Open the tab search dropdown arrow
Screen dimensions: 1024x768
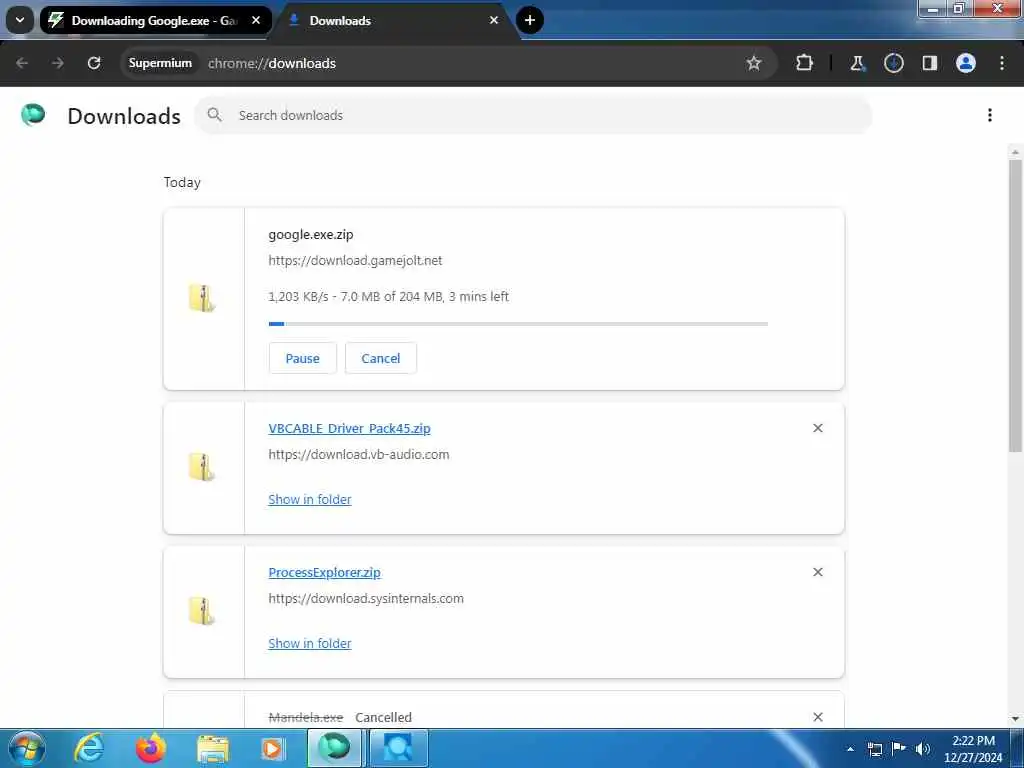coord(20,20)
